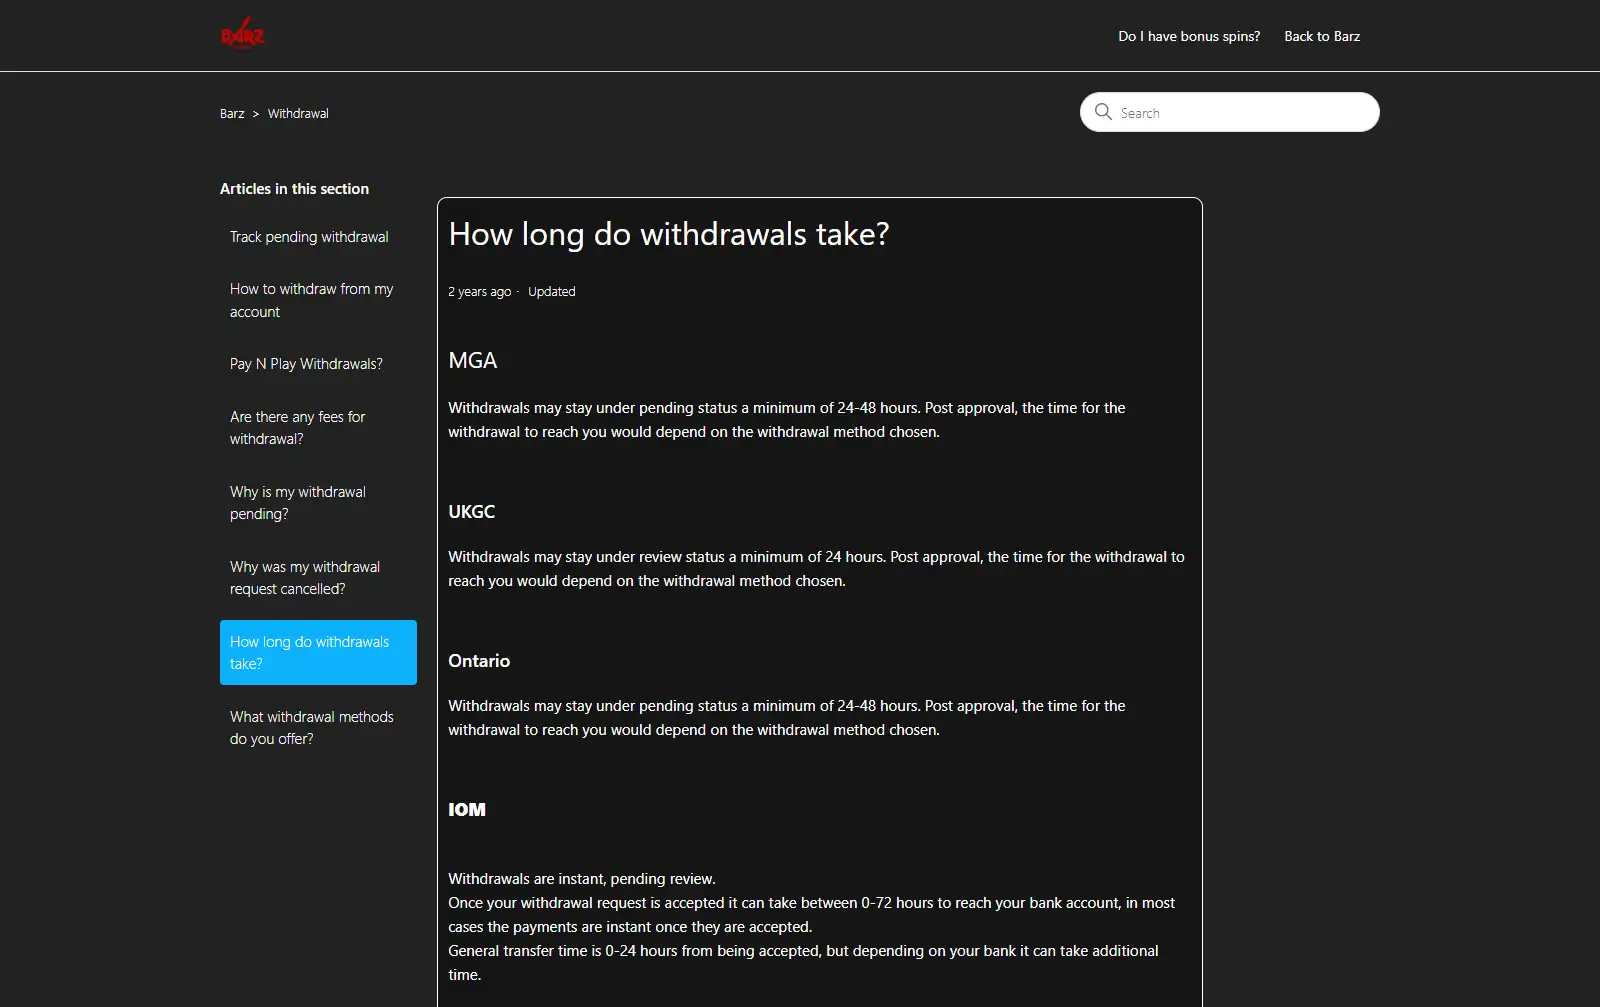The height and width of the screenshot is (1007, 1600).
Task: Select highlighted 'How long do withdrawals take?' item
Action: click(318, 653)
